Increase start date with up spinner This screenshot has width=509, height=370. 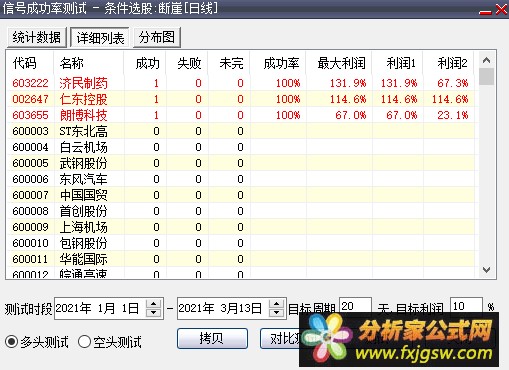(154, 304)
